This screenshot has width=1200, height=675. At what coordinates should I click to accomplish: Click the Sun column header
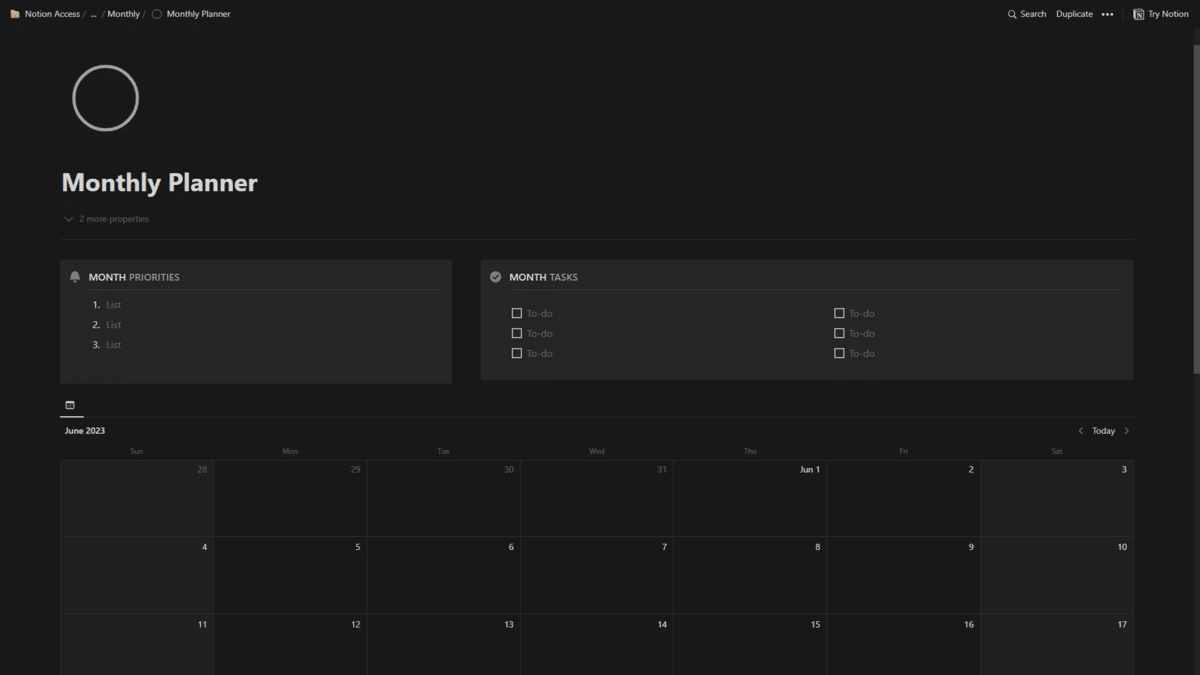point(136,451)
